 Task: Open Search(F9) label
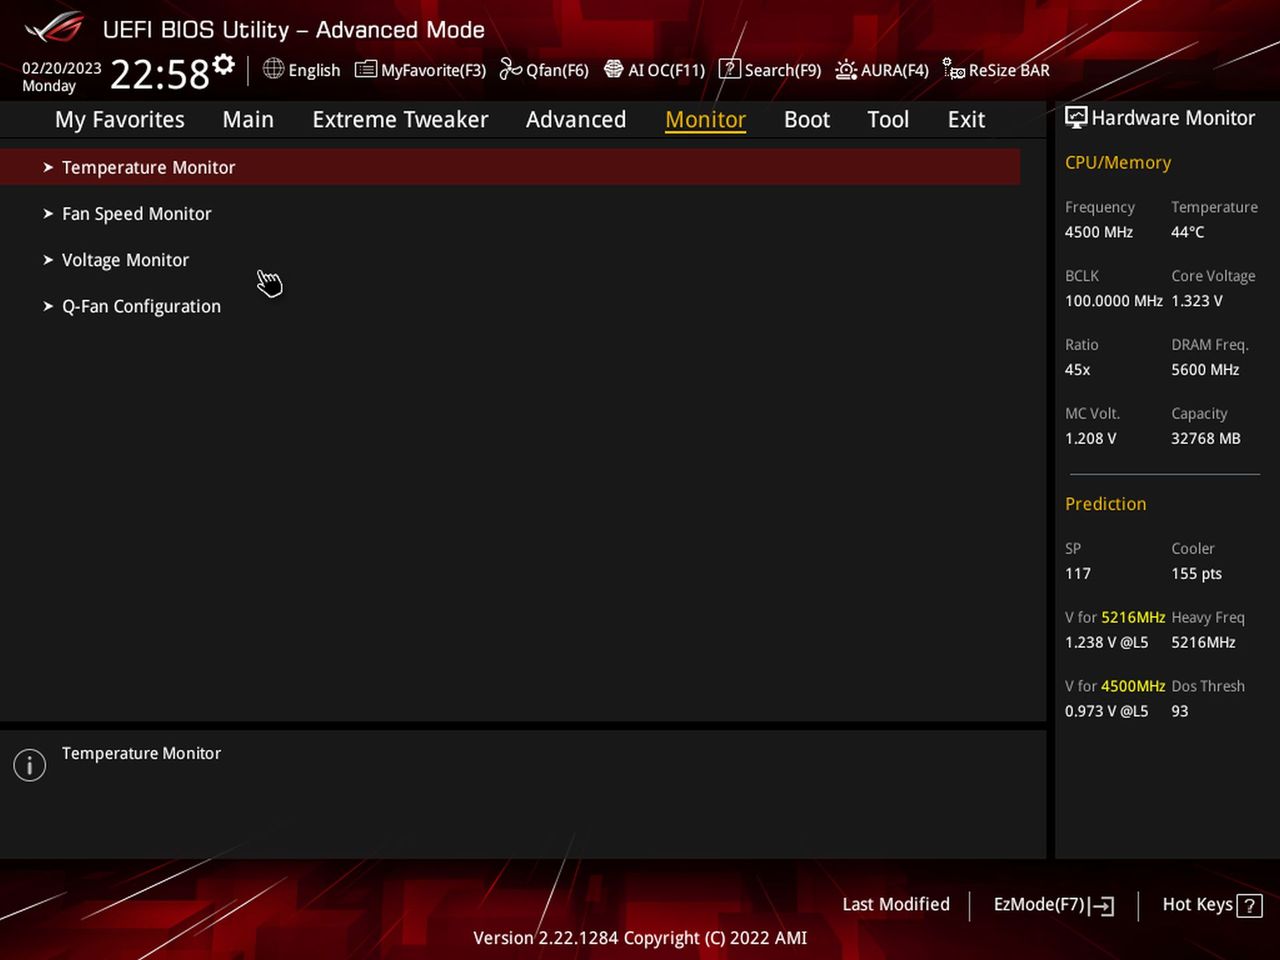tap(783, 70)
